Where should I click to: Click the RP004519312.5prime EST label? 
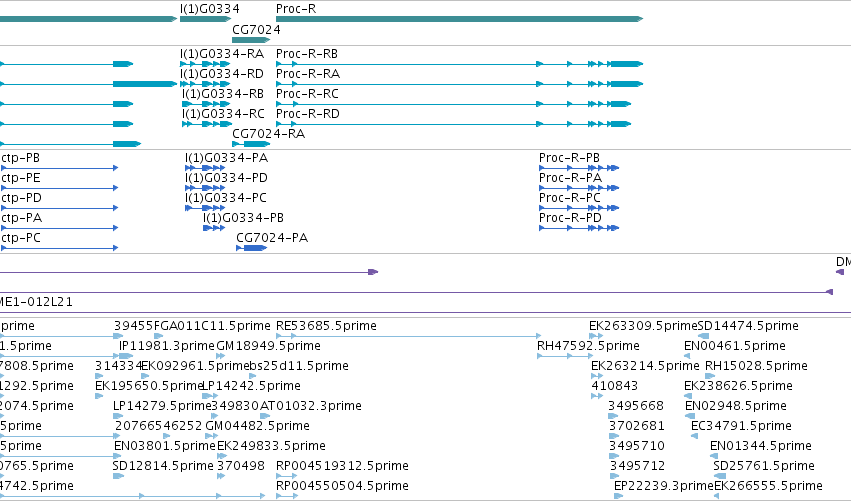(x=342, y=466)
